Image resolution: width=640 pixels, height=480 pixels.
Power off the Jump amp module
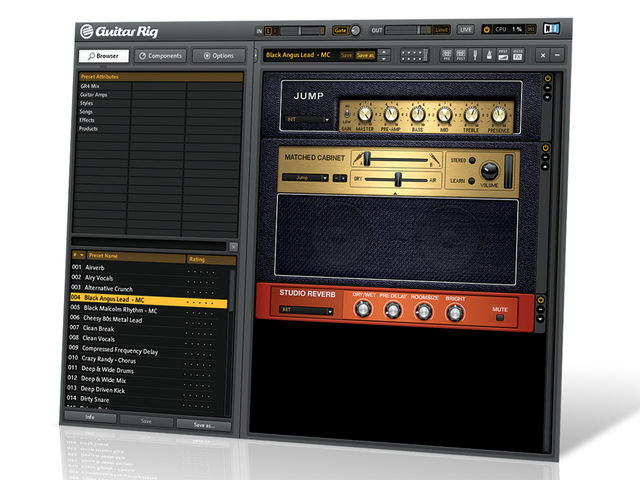pos(547,78)
